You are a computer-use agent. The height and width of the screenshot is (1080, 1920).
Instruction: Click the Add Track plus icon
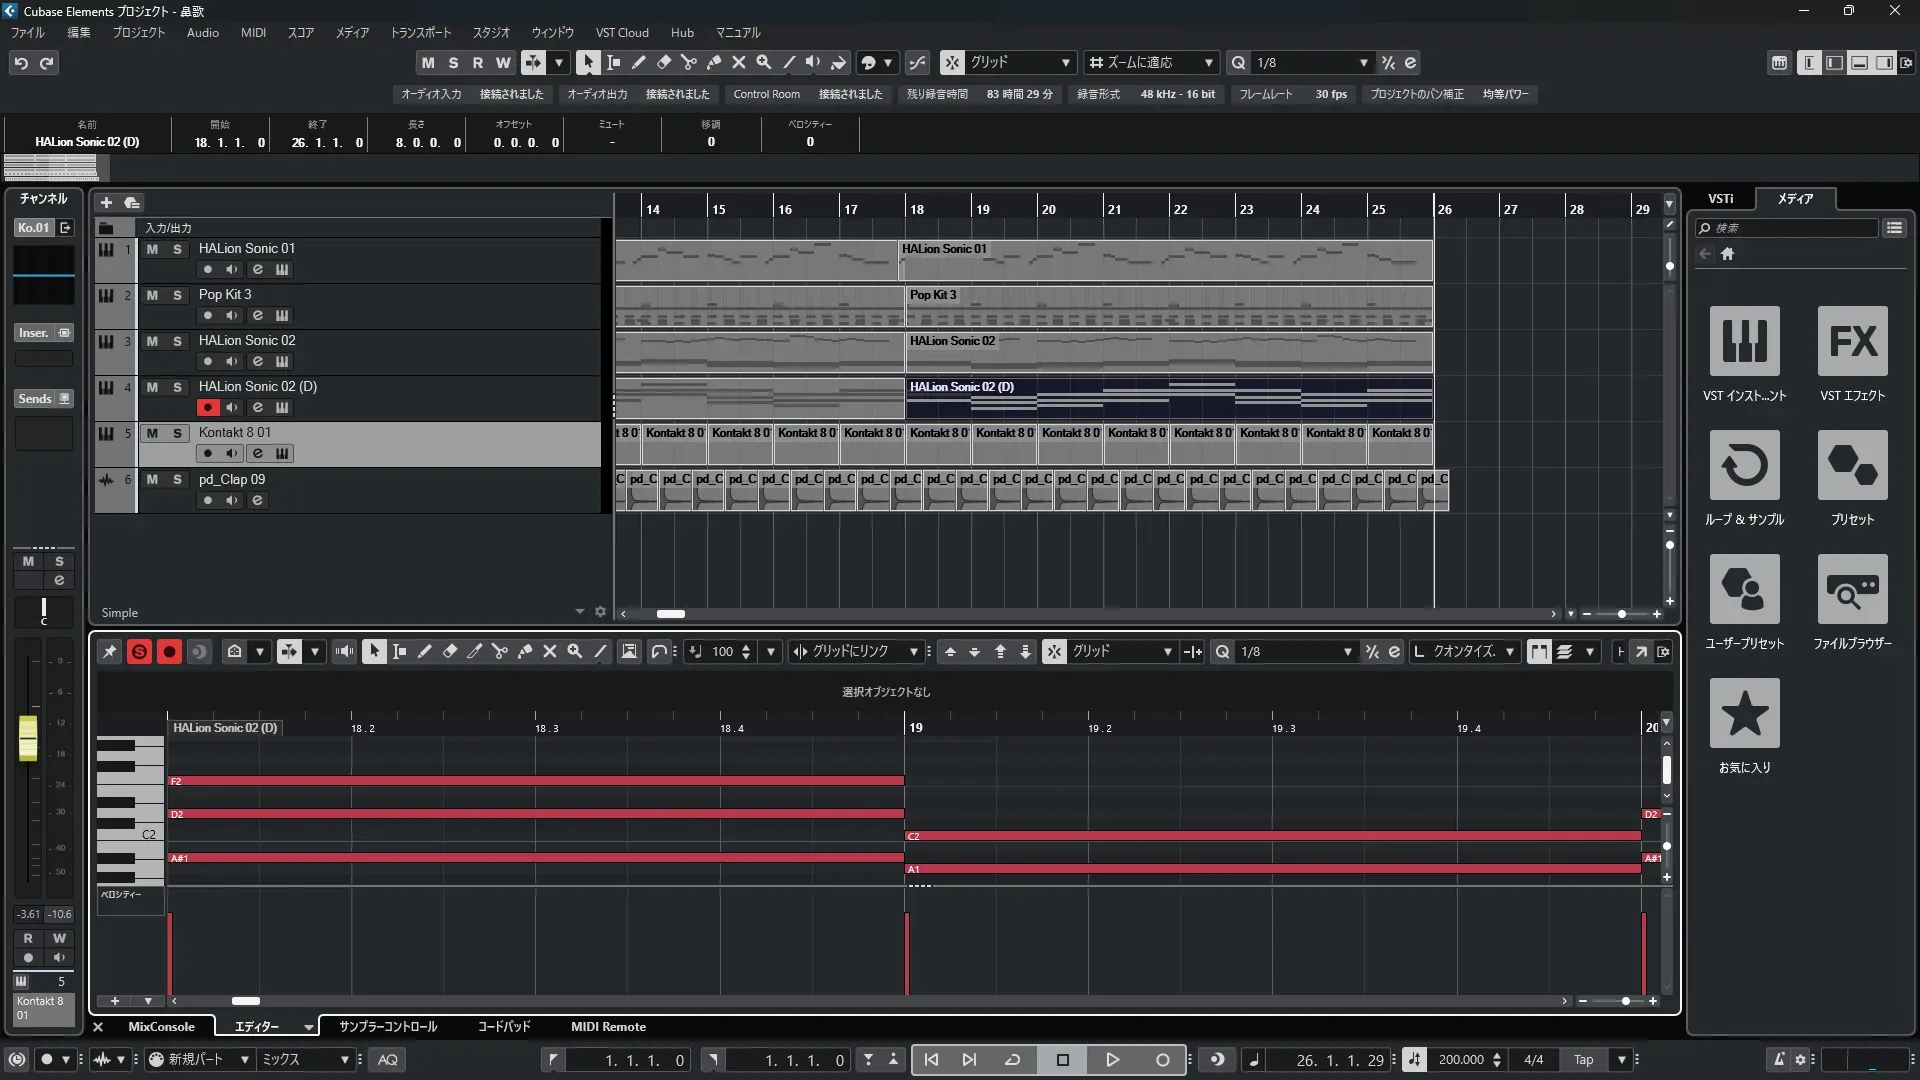pyautogui.click(x=106, y=203)
